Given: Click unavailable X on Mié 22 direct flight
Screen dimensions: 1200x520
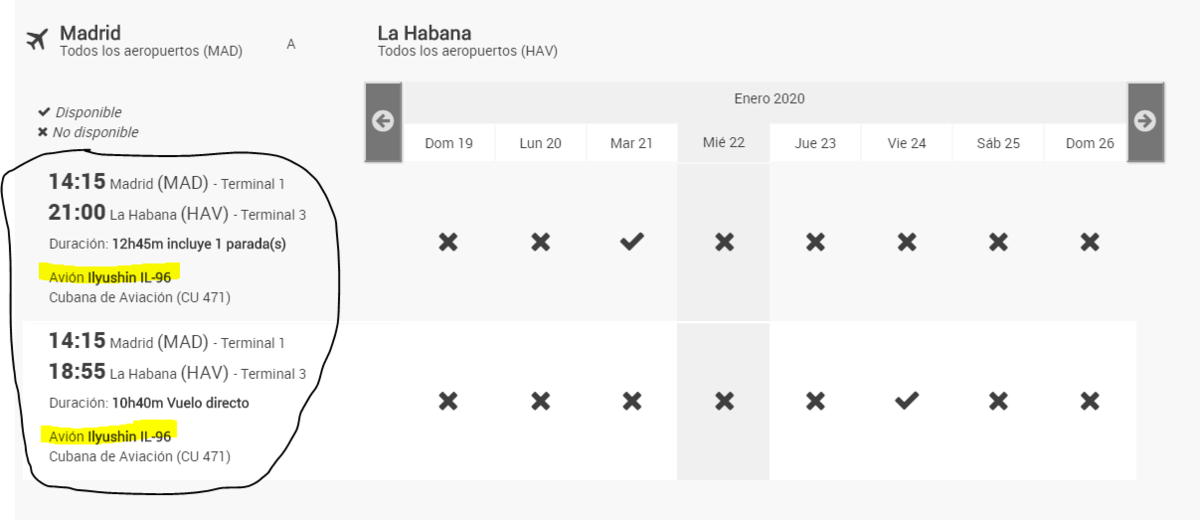Looking at the screenshot, I should point(724,401).
